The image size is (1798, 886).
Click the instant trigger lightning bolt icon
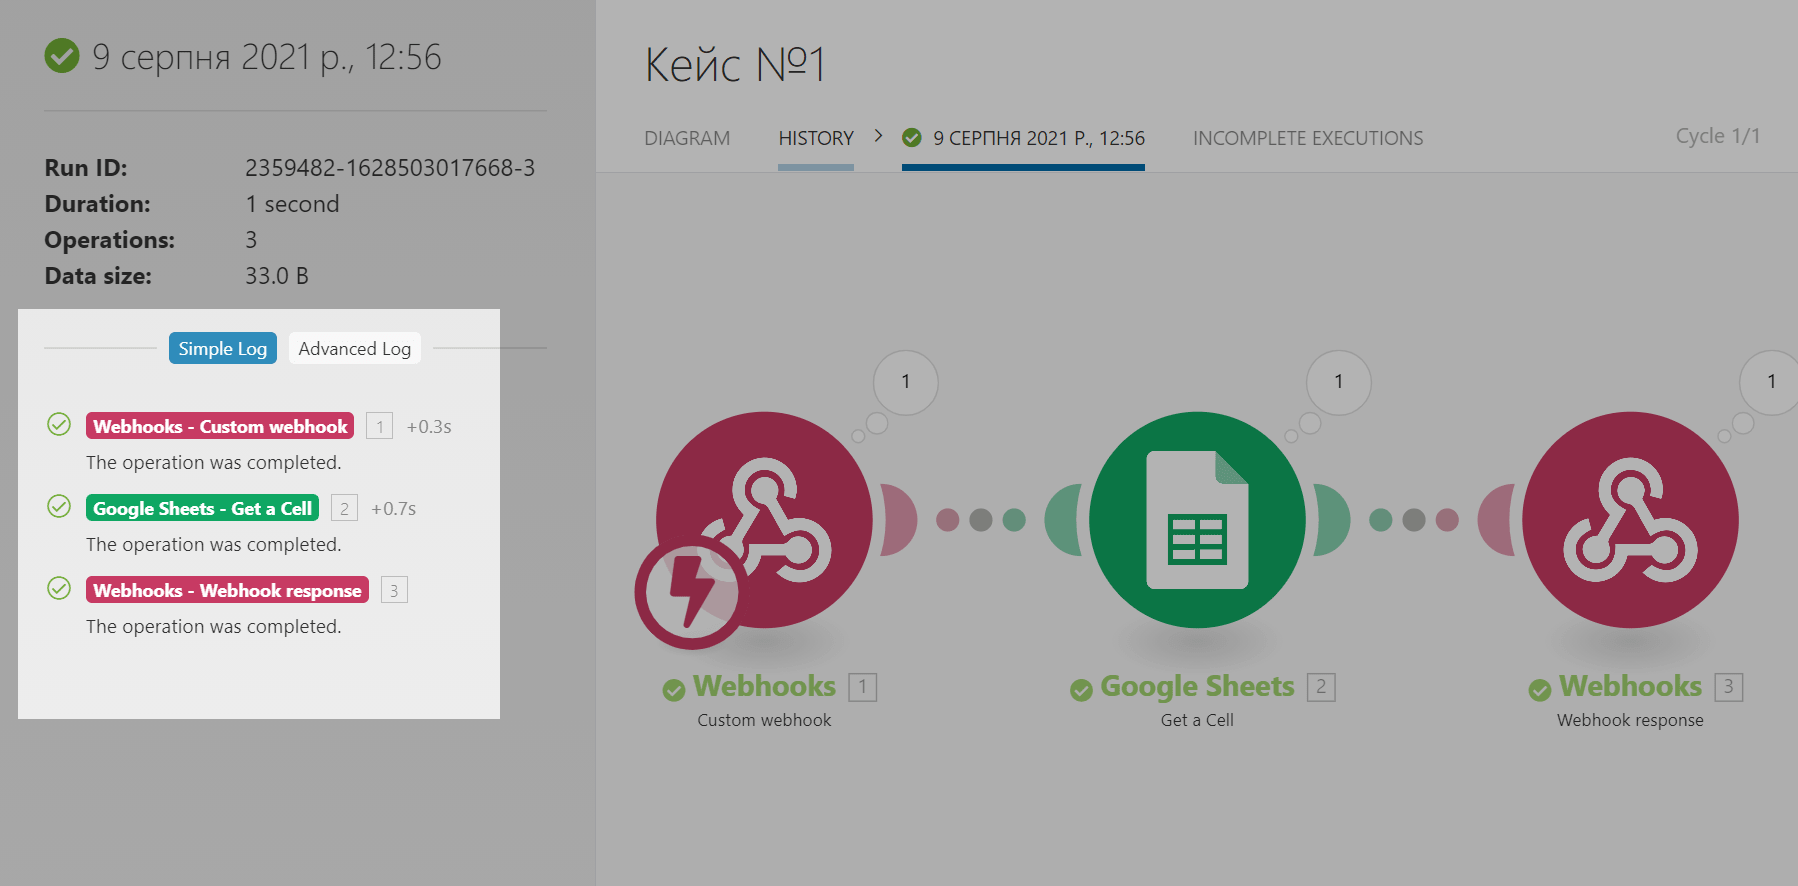tap(691, 592)
